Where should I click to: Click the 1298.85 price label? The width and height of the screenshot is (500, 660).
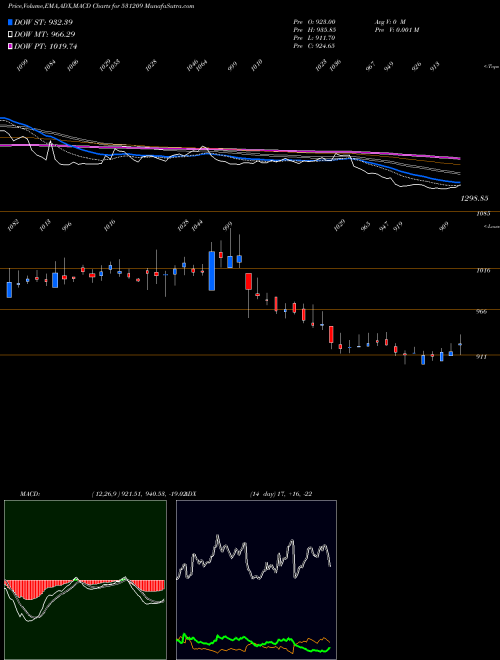[474, 198]
